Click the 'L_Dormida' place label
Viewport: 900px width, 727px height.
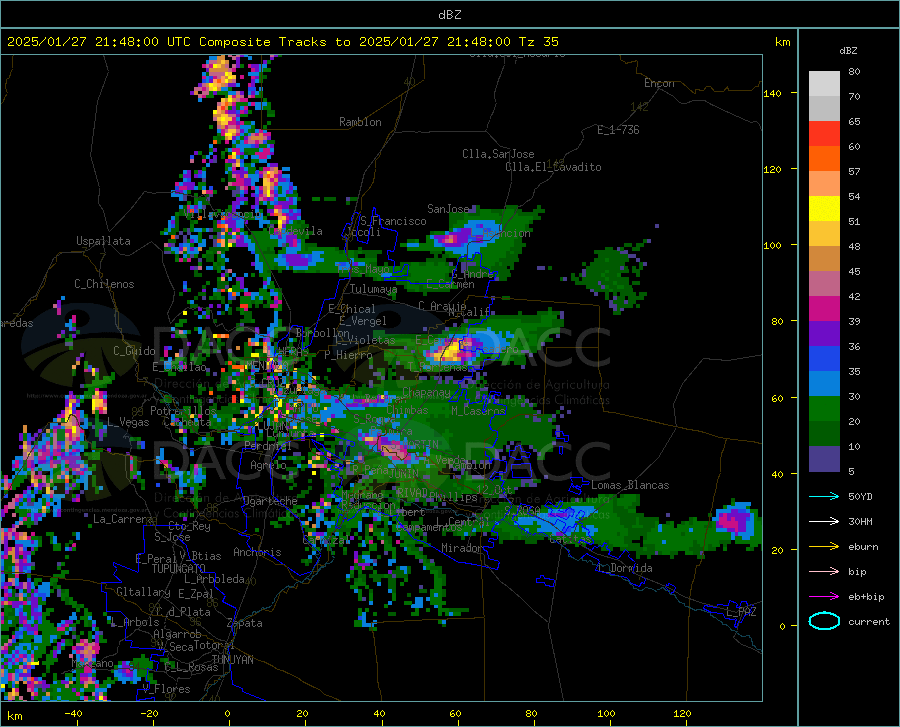click(624, 568)
